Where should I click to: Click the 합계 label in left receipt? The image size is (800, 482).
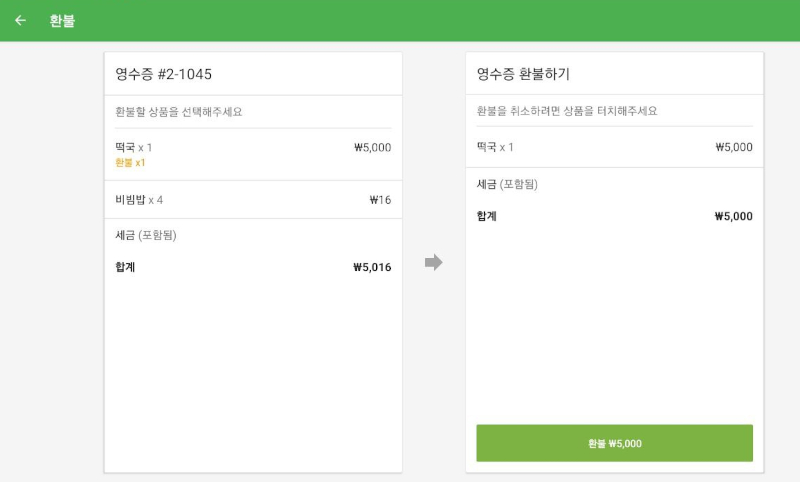(125, 267)
